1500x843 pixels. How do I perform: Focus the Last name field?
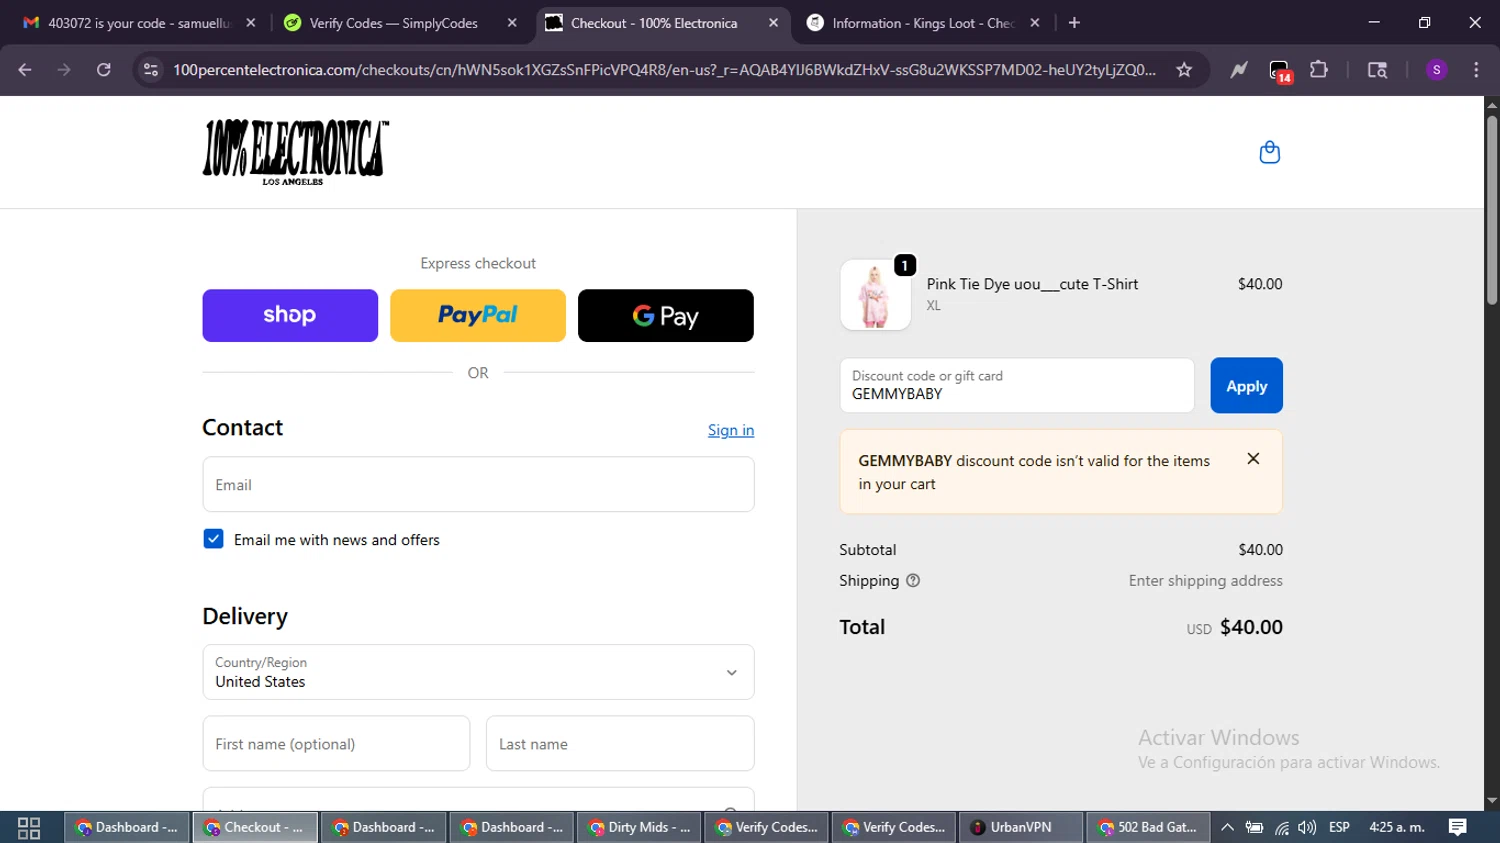coord(620,744)
